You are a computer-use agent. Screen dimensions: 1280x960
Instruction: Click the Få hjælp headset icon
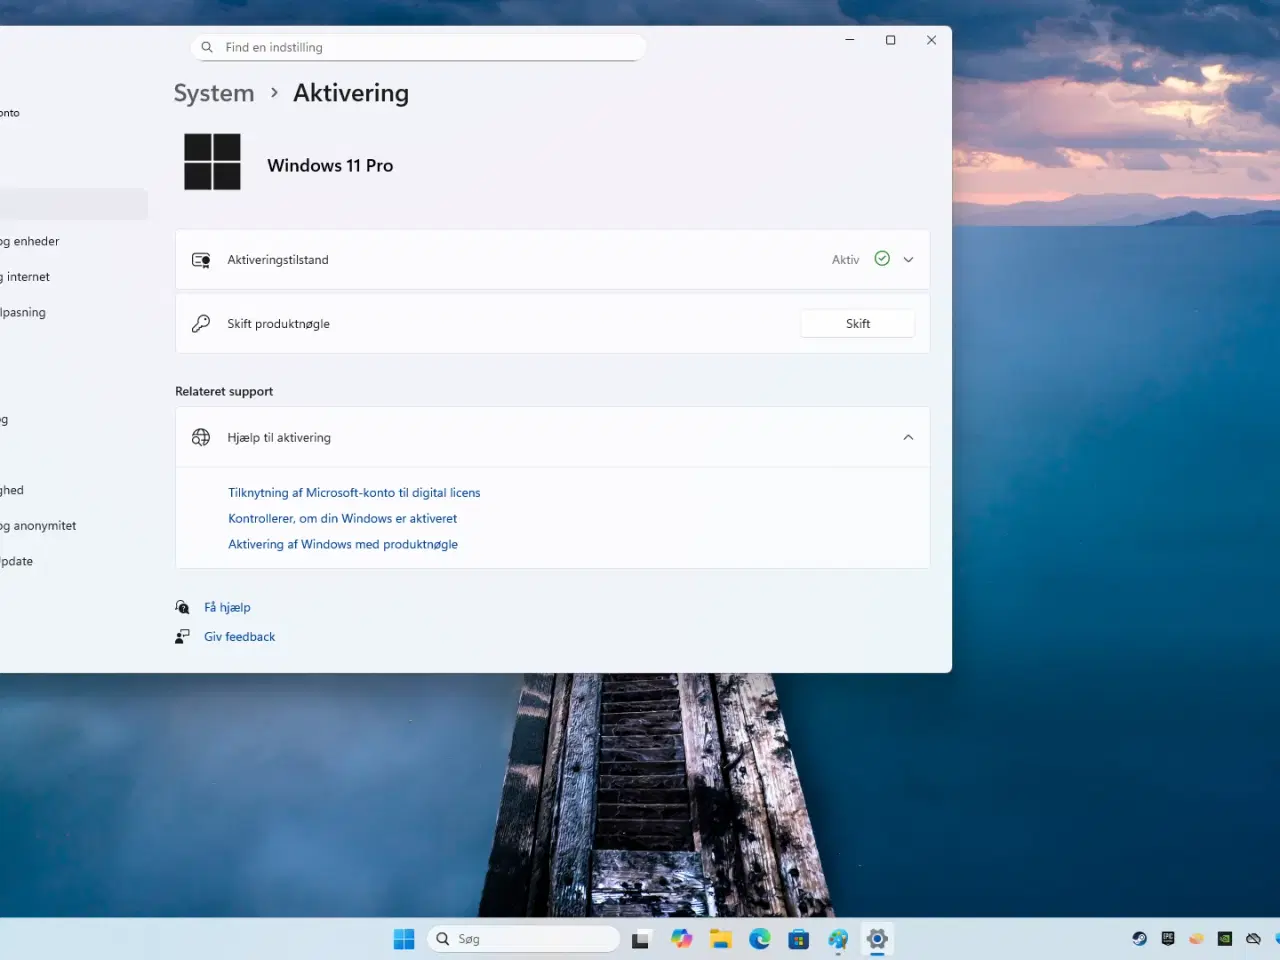(x=182, y=607)
